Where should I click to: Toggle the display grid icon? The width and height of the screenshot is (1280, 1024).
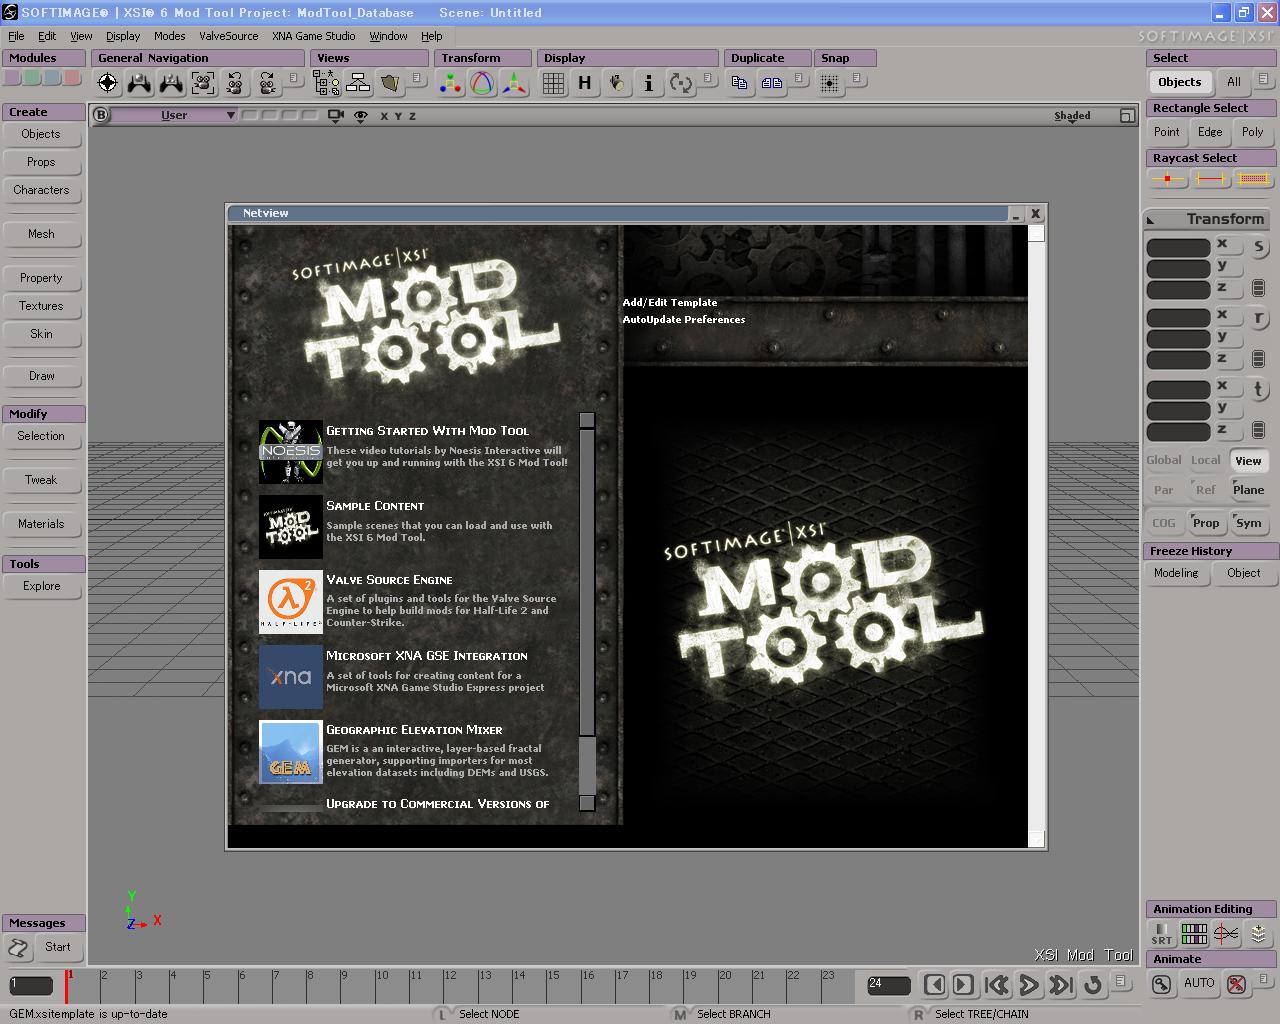pyautogui.click(x=553, y=84)
